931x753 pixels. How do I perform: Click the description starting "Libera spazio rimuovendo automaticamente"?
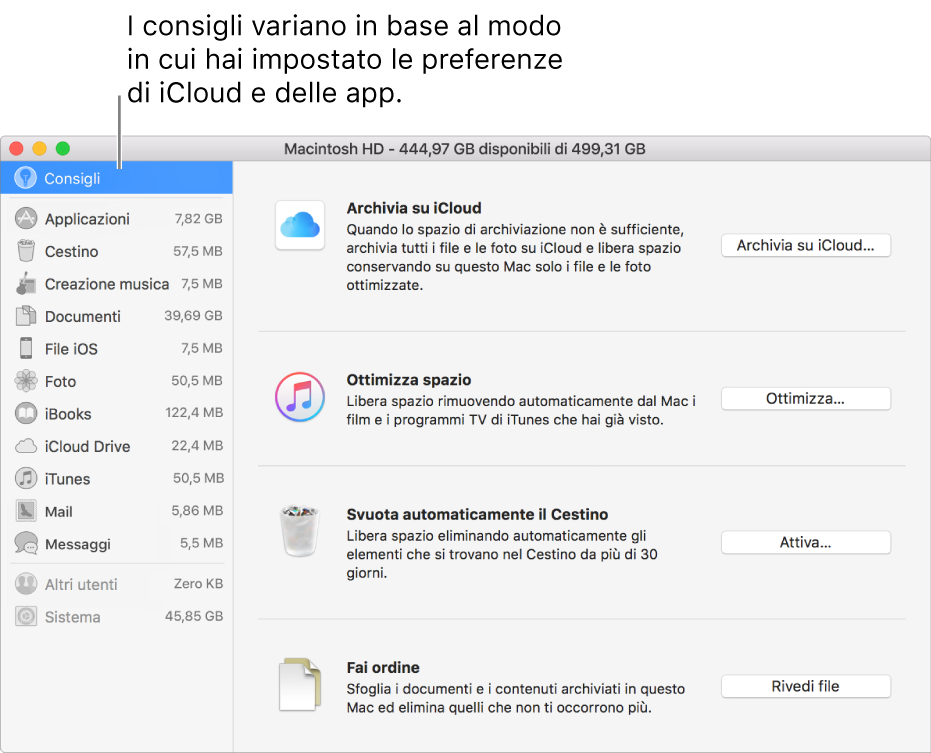coord(521,410)
